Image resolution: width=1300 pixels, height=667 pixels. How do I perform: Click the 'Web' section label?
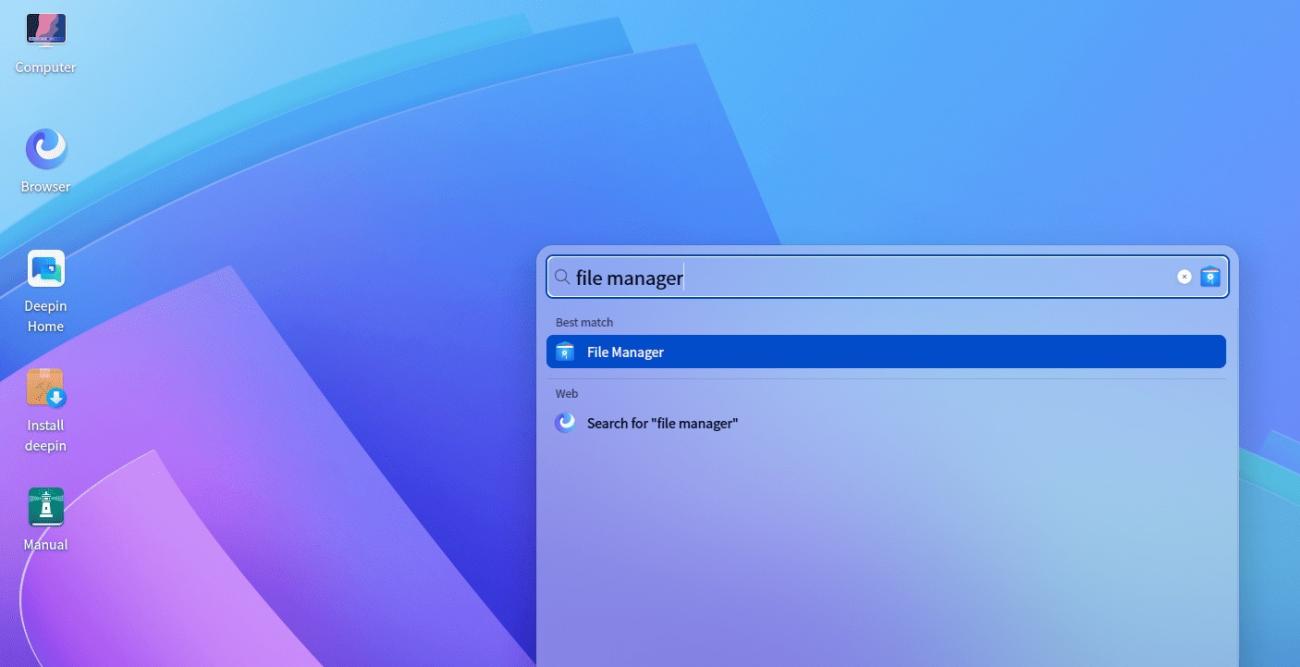click(x=567, y=394)
